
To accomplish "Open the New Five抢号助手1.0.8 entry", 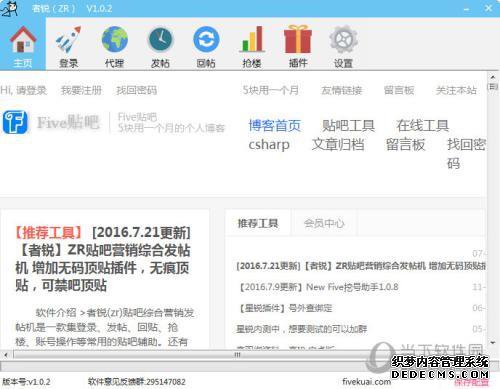I will [319, 287].
